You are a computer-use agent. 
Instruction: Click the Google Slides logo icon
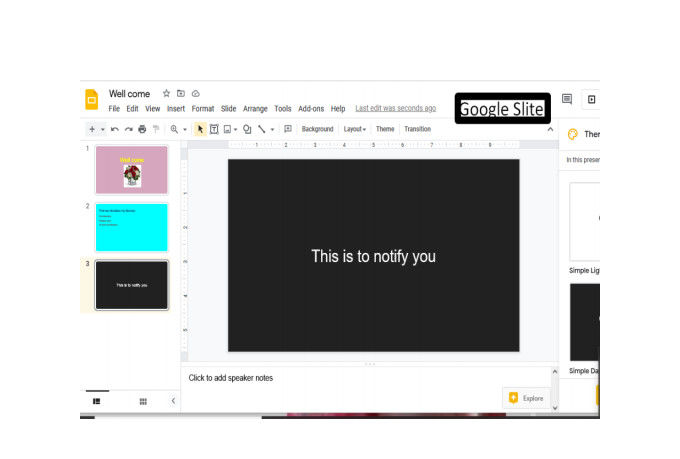tap(92, 100)
